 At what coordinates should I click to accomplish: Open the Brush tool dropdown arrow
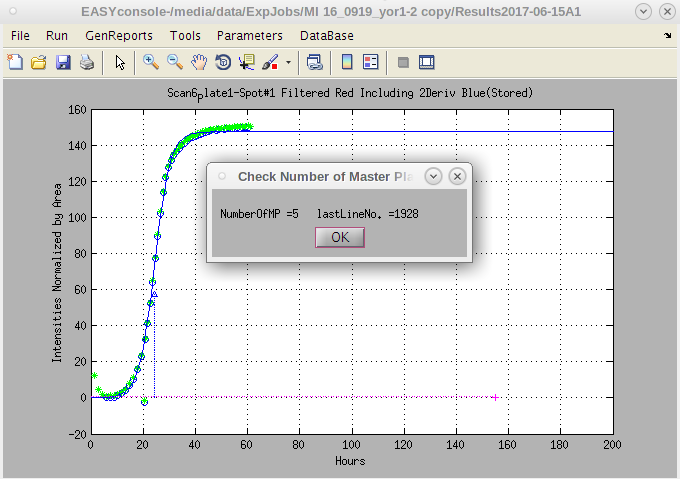click(288, 62)
